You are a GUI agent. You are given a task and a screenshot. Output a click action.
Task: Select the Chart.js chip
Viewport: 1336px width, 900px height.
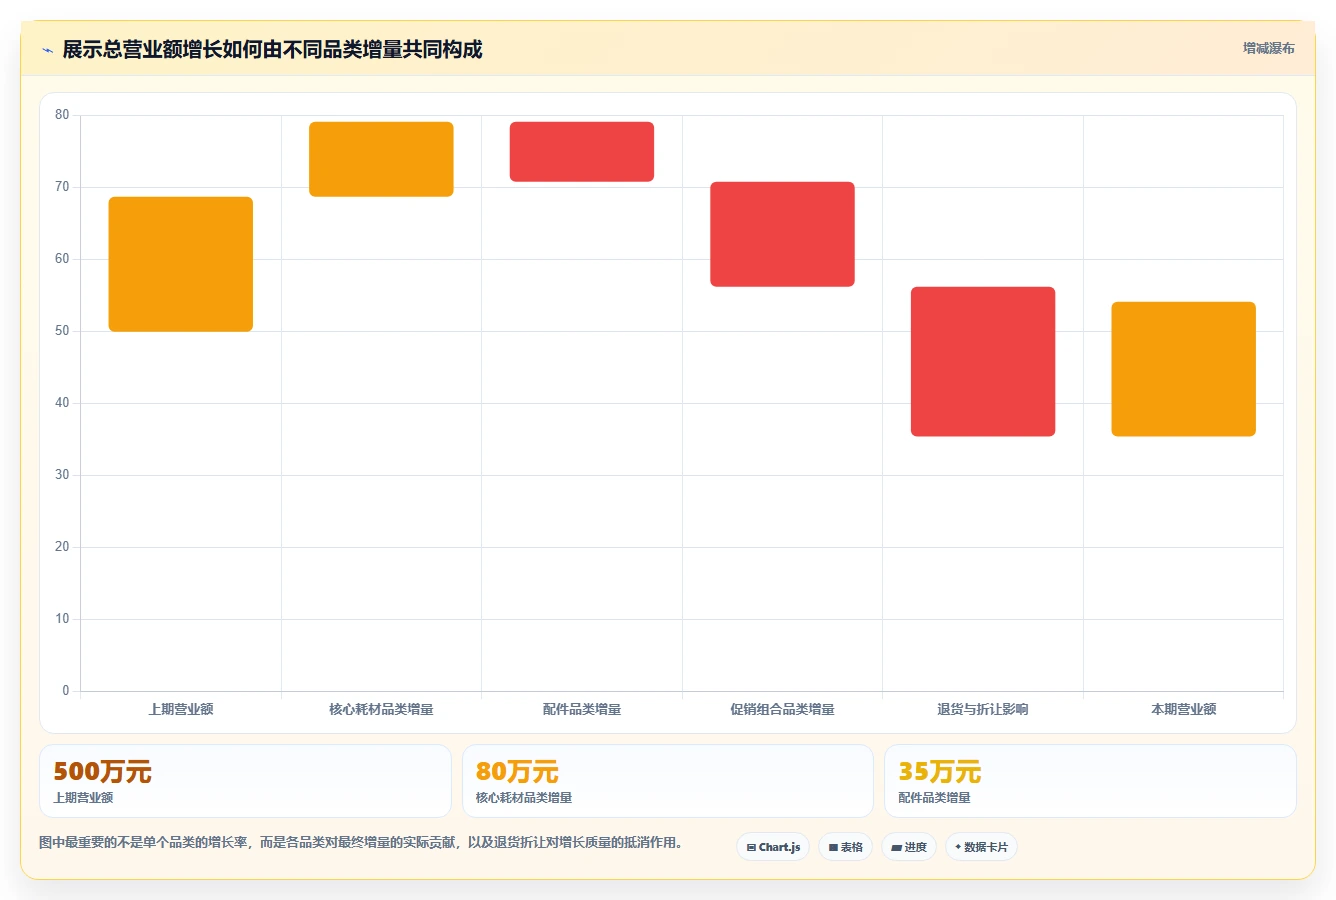point(773,847)
